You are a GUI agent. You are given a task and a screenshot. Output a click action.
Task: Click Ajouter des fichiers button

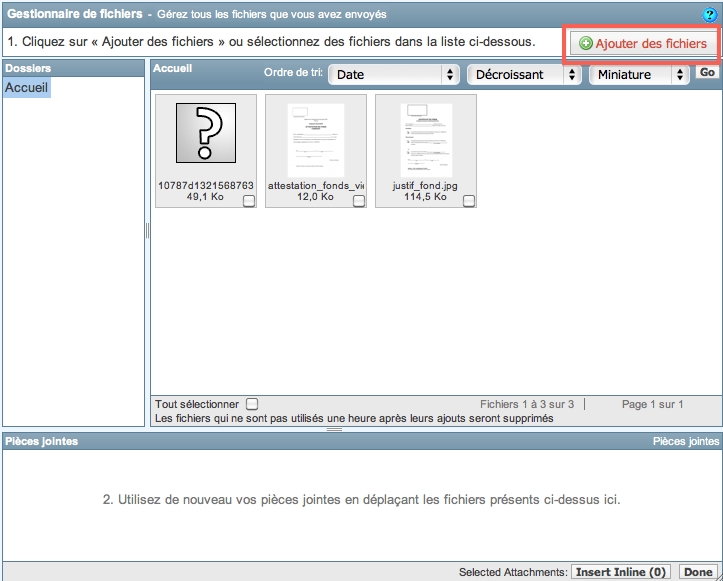pyautogui.click(x=644, y=43)
